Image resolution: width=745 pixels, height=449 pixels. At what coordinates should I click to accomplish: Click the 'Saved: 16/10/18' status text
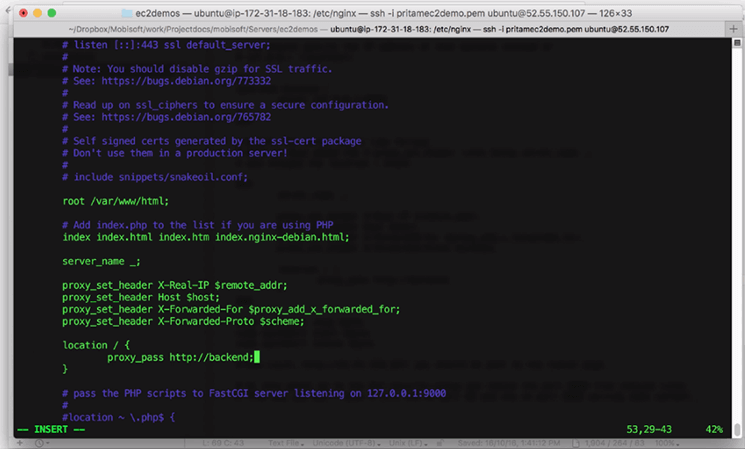(x=509, y=443)
